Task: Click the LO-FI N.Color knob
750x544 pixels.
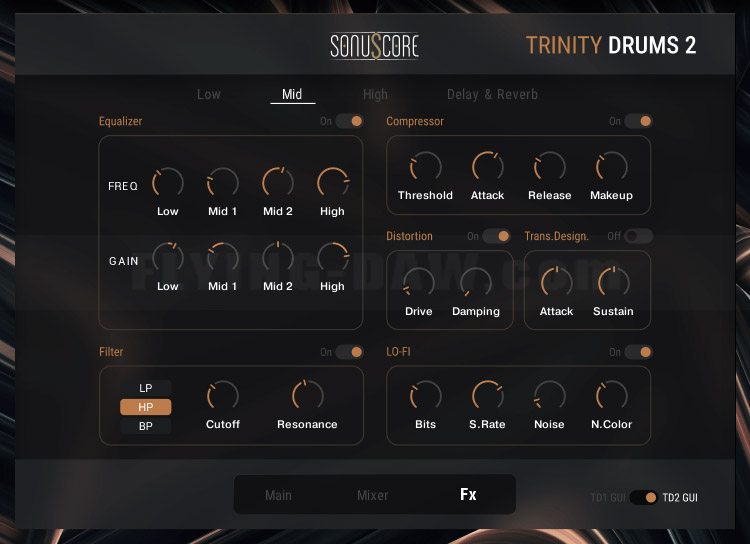Action: point(611,396)
